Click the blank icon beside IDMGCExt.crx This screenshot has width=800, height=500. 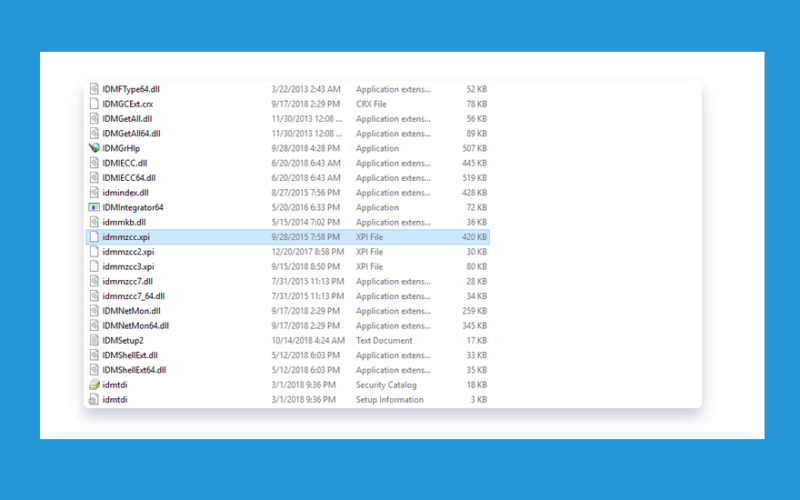(x=94, y=104)
